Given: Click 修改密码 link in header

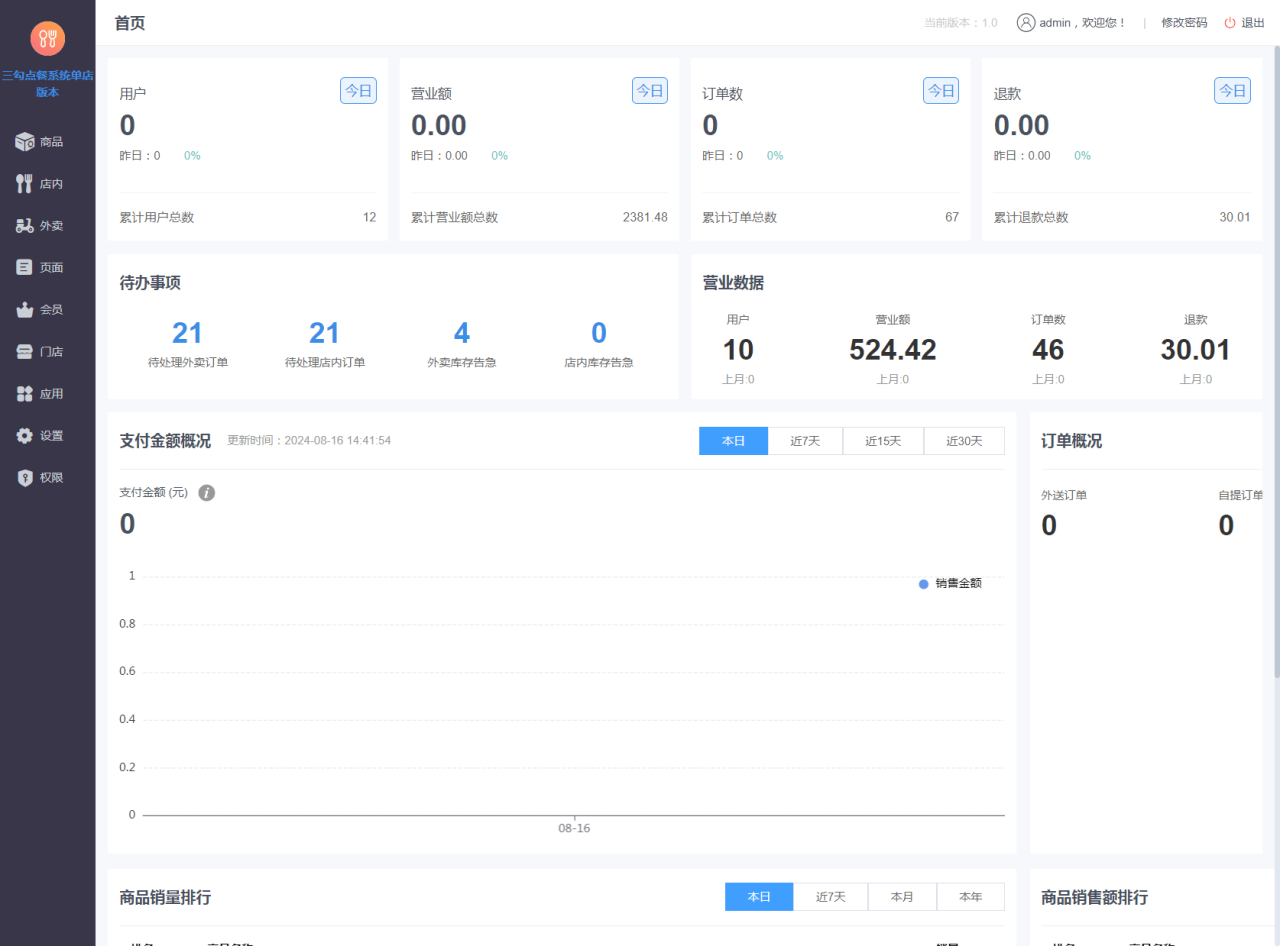Looking at the screenshot, I should coord(1184,23).
